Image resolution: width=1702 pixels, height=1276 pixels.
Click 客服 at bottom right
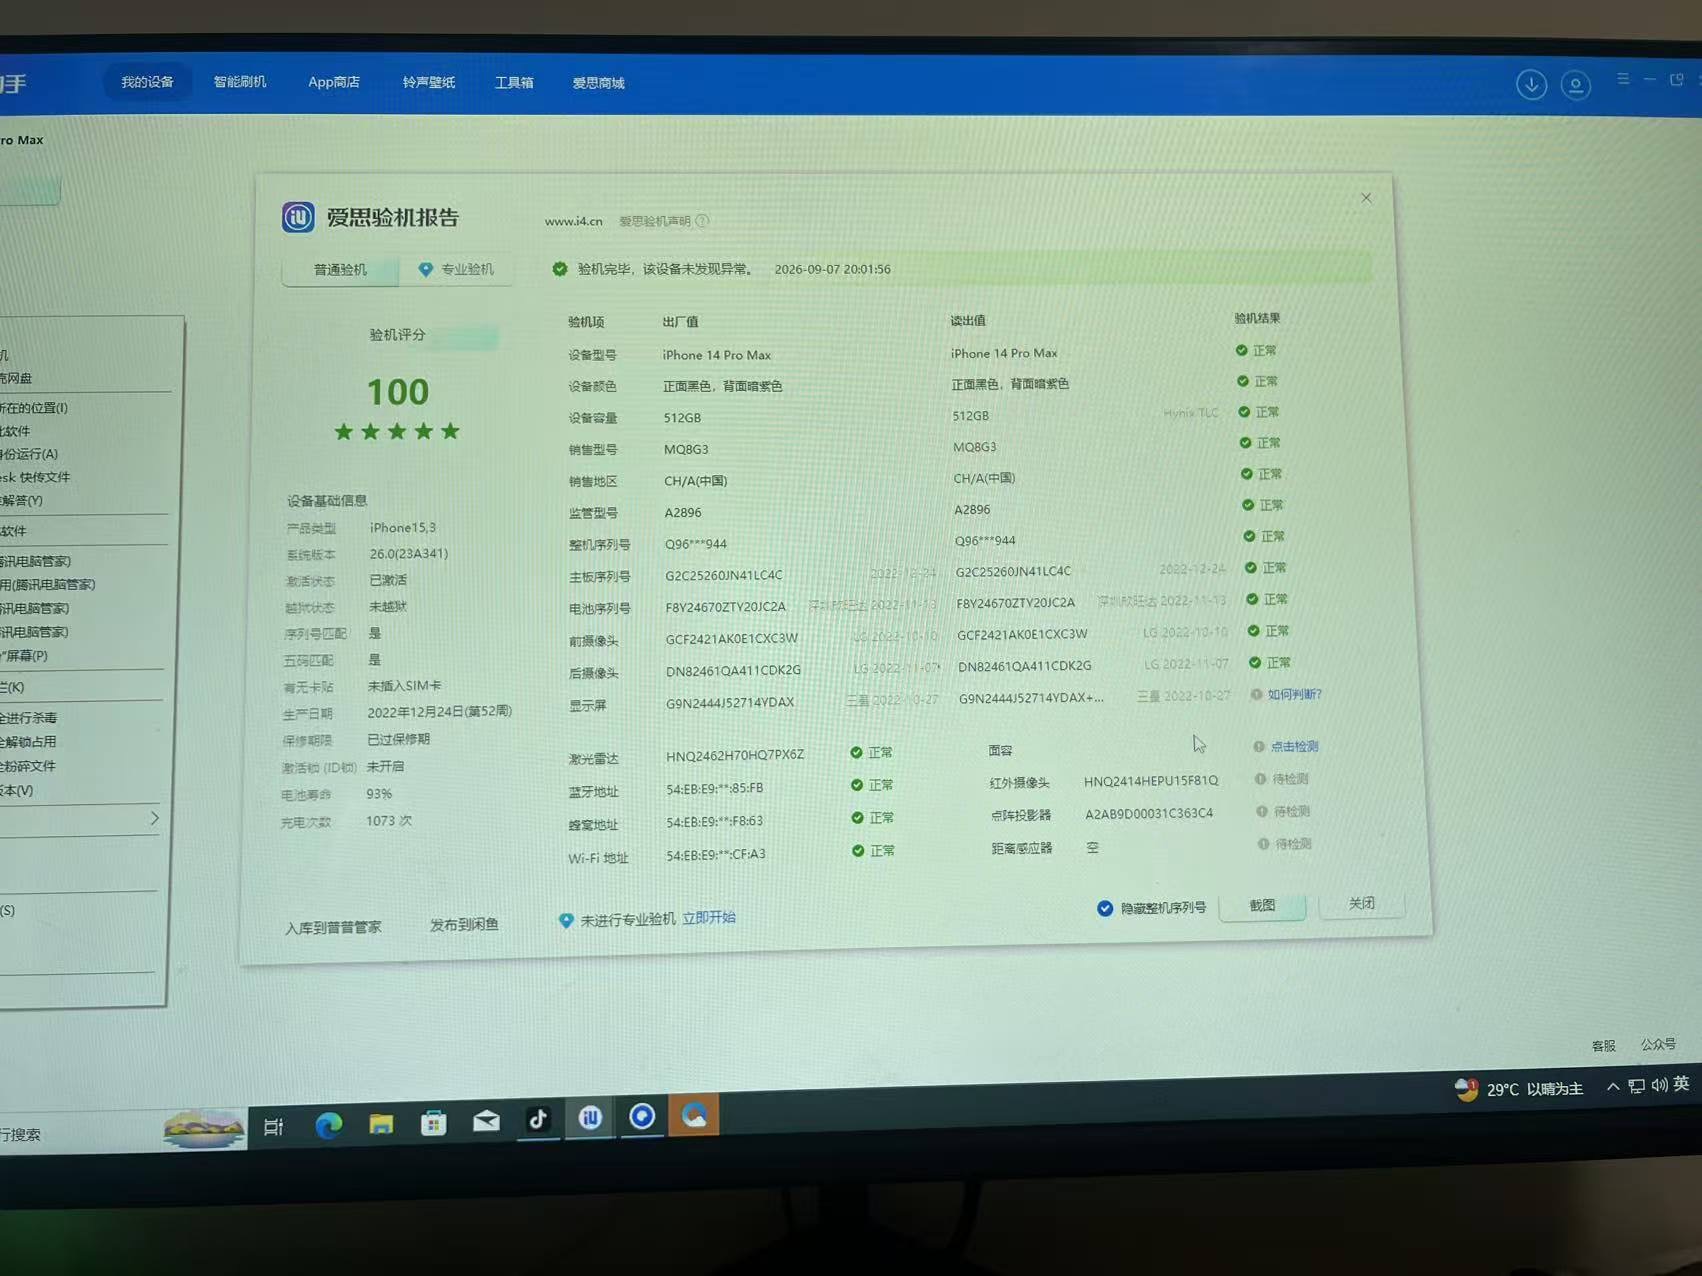(x=1604, y=1046)
